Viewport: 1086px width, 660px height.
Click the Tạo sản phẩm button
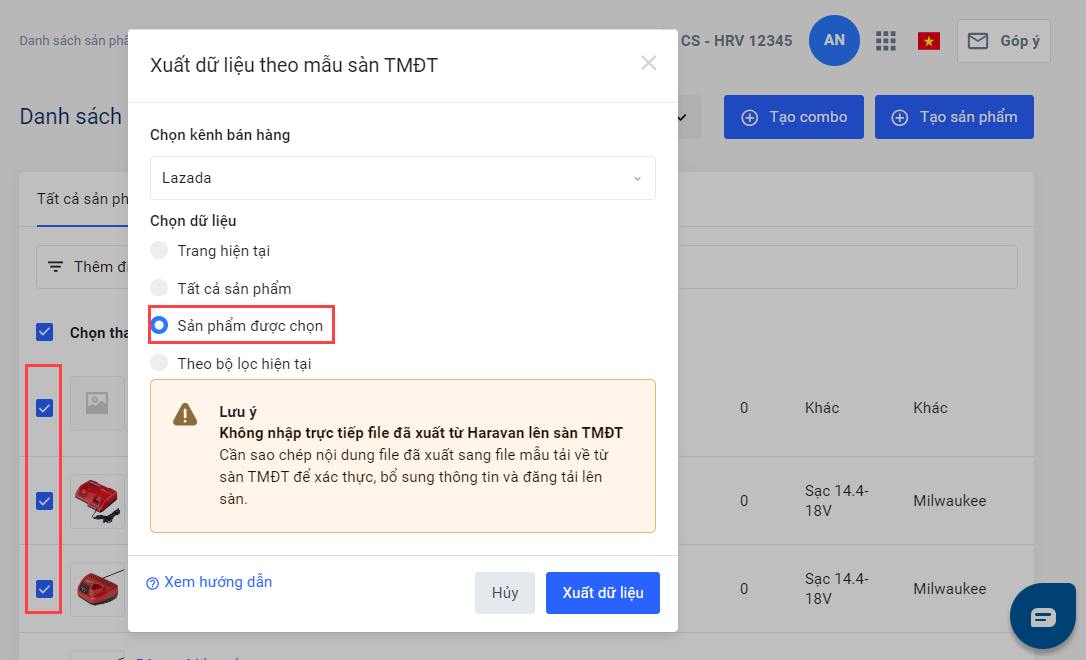point(954,117)
